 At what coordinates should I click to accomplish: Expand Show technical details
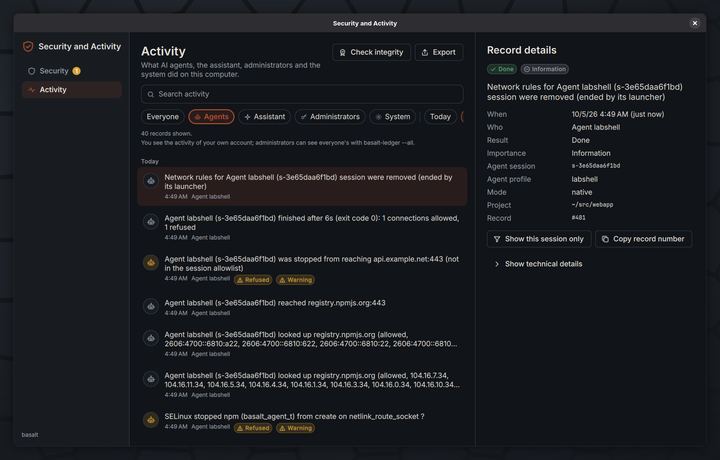[x=538, y=264]
